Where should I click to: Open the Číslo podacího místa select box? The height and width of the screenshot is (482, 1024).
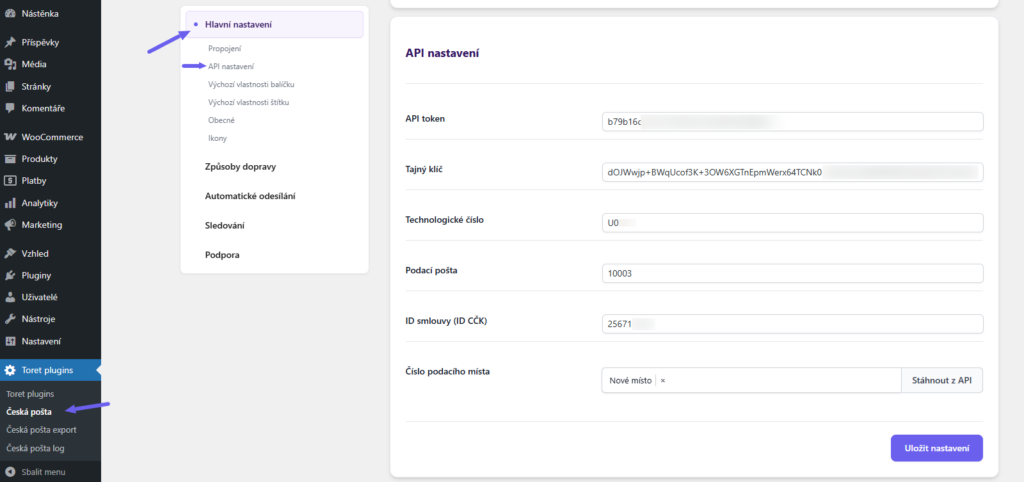[751, 380]
